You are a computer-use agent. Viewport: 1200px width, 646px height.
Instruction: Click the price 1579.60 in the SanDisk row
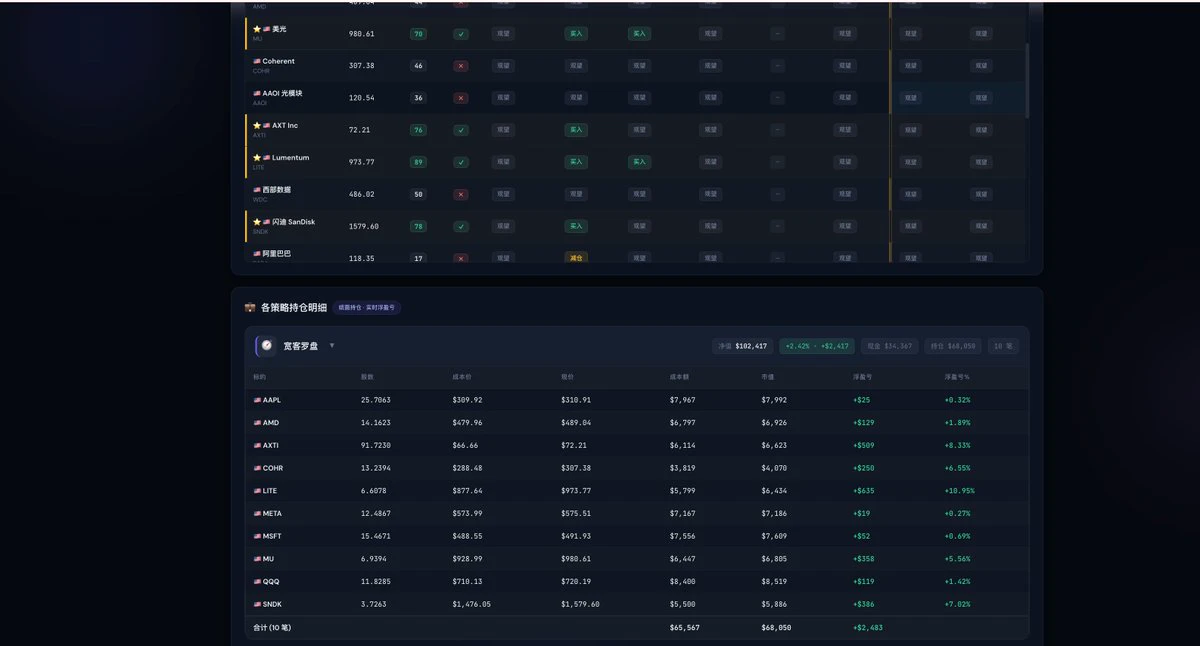pyautogui.click(x=364, y=227)
